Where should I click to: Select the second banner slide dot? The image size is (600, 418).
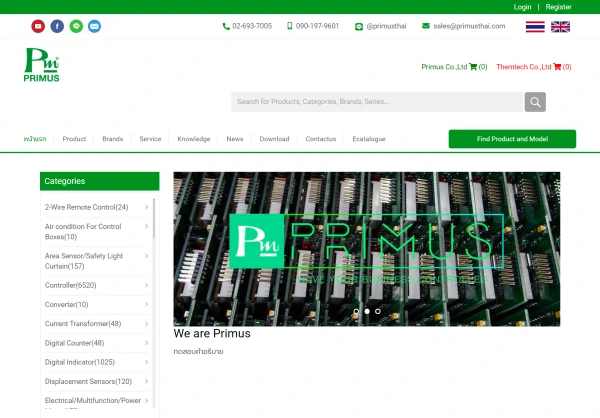367,311
